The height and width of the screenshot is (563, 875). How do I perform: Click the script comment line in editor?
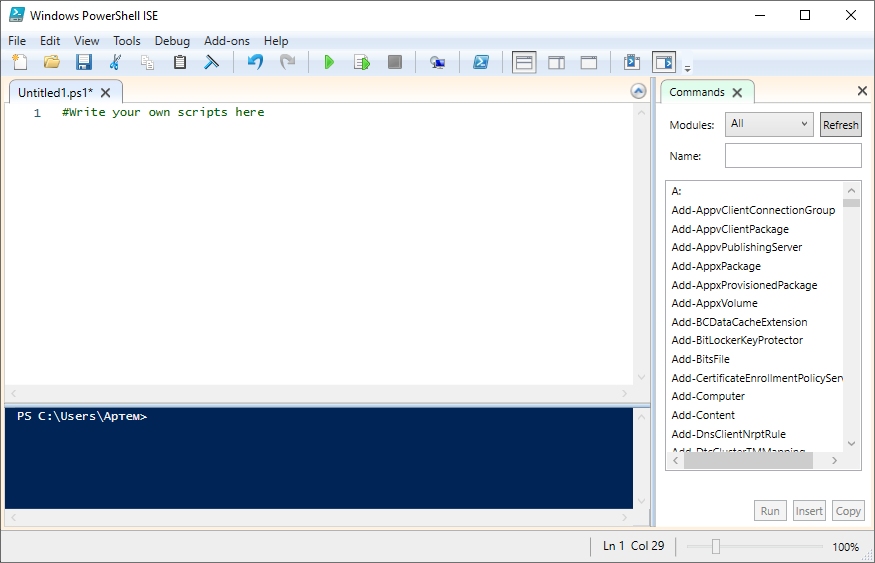163,112
